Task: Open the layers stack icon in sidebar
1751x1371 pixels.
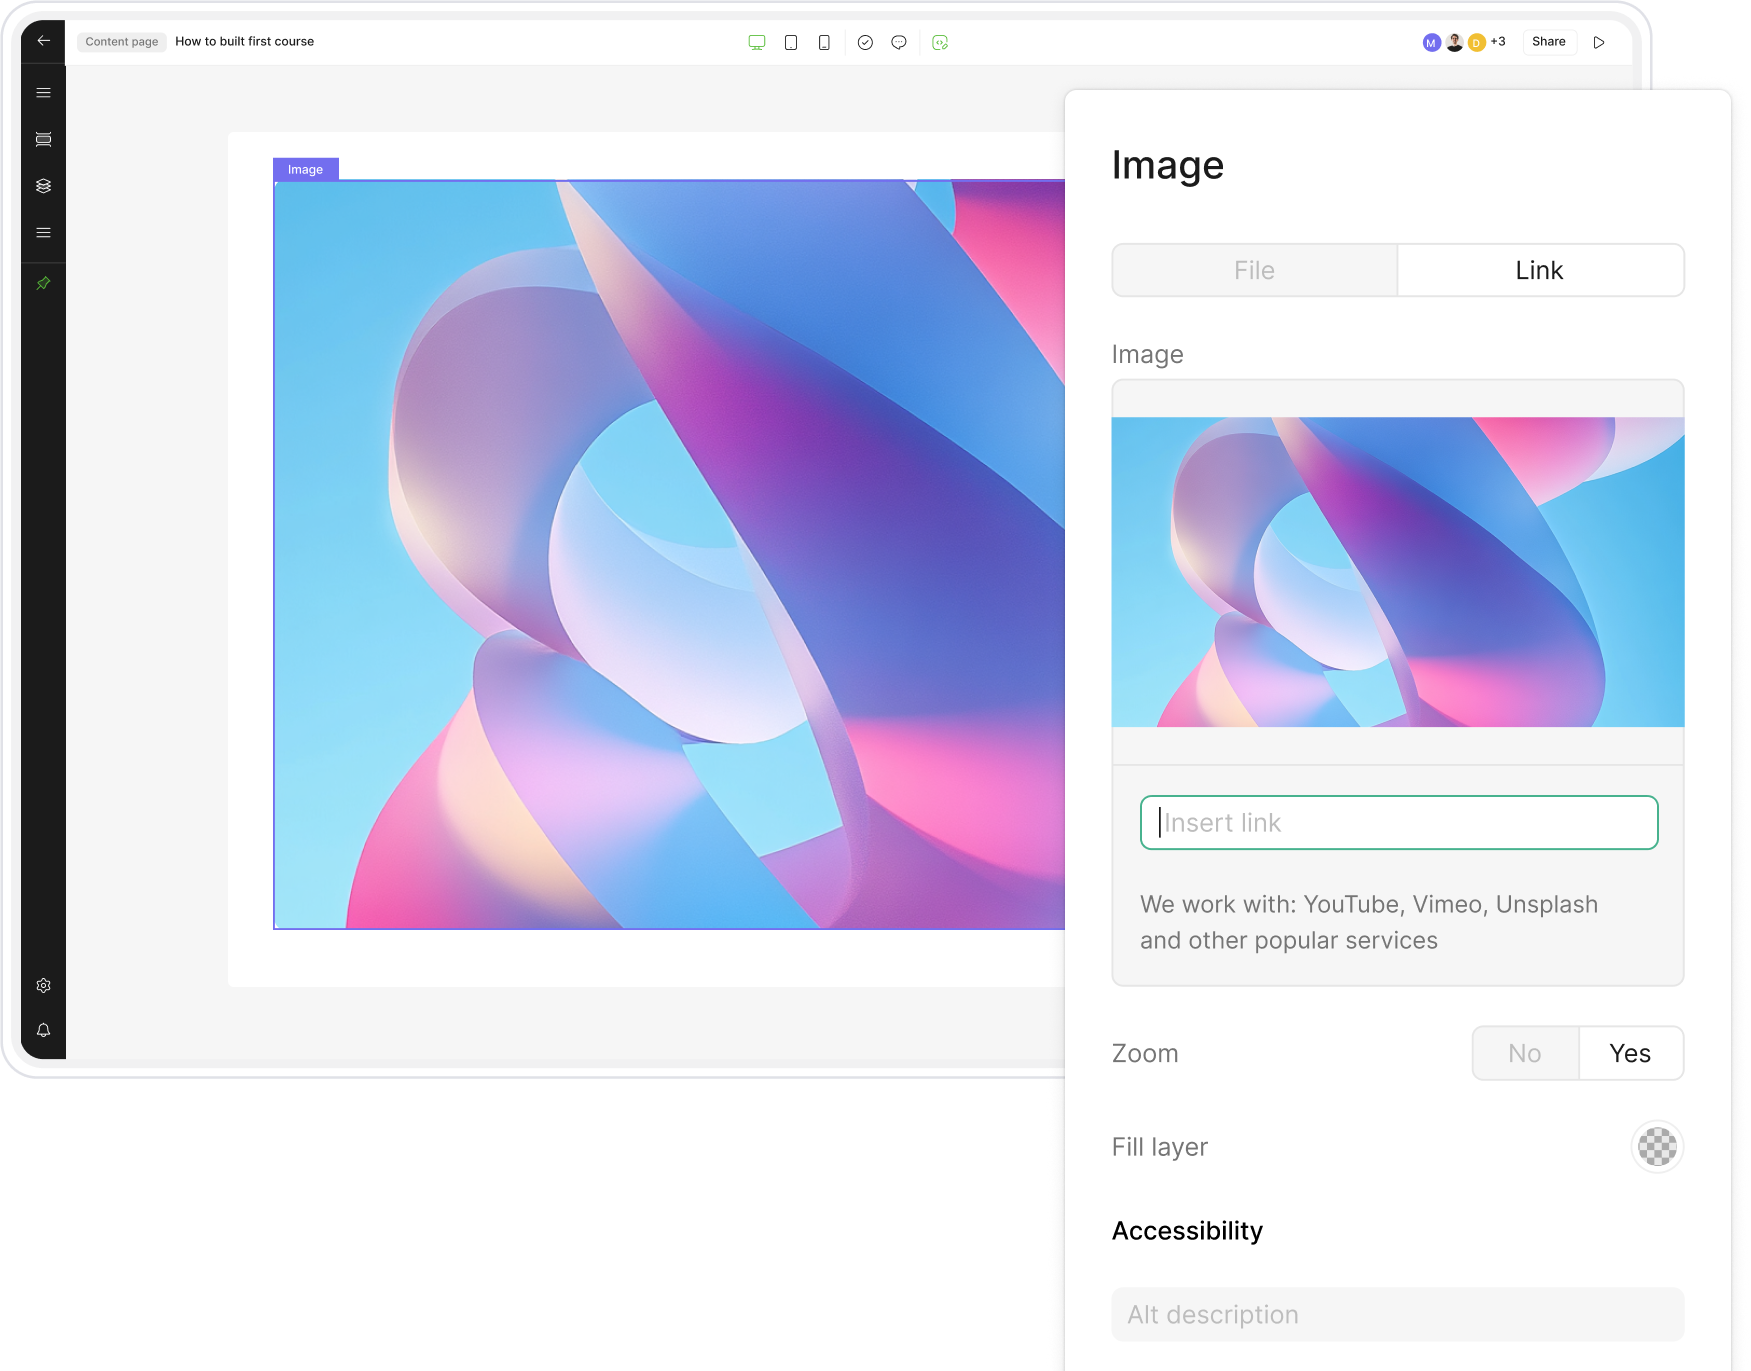Action: coord(43,186)
